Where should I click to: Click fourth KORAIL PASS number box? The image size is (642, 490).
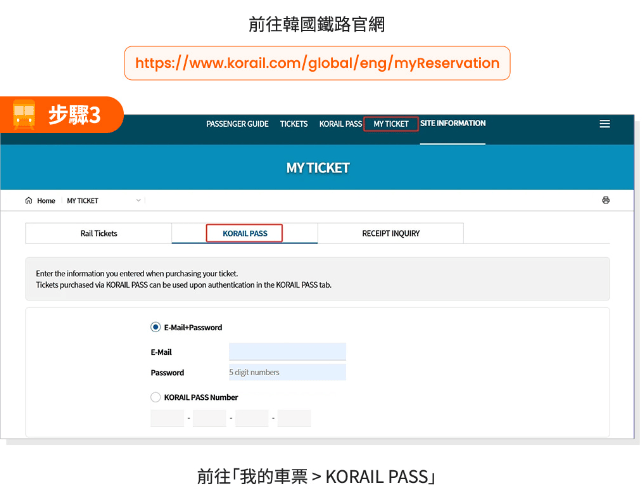click(294, 418)
